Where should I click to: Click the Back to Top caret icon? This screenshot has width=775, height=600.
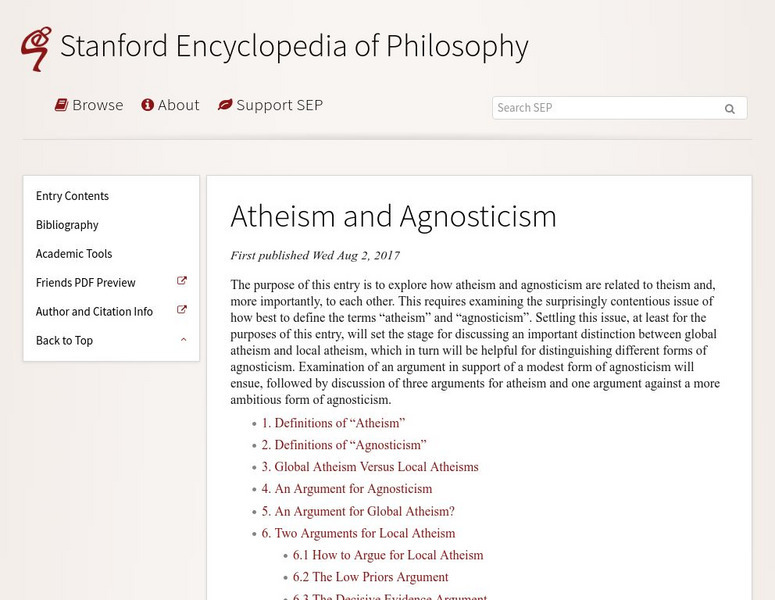[183, 340]
